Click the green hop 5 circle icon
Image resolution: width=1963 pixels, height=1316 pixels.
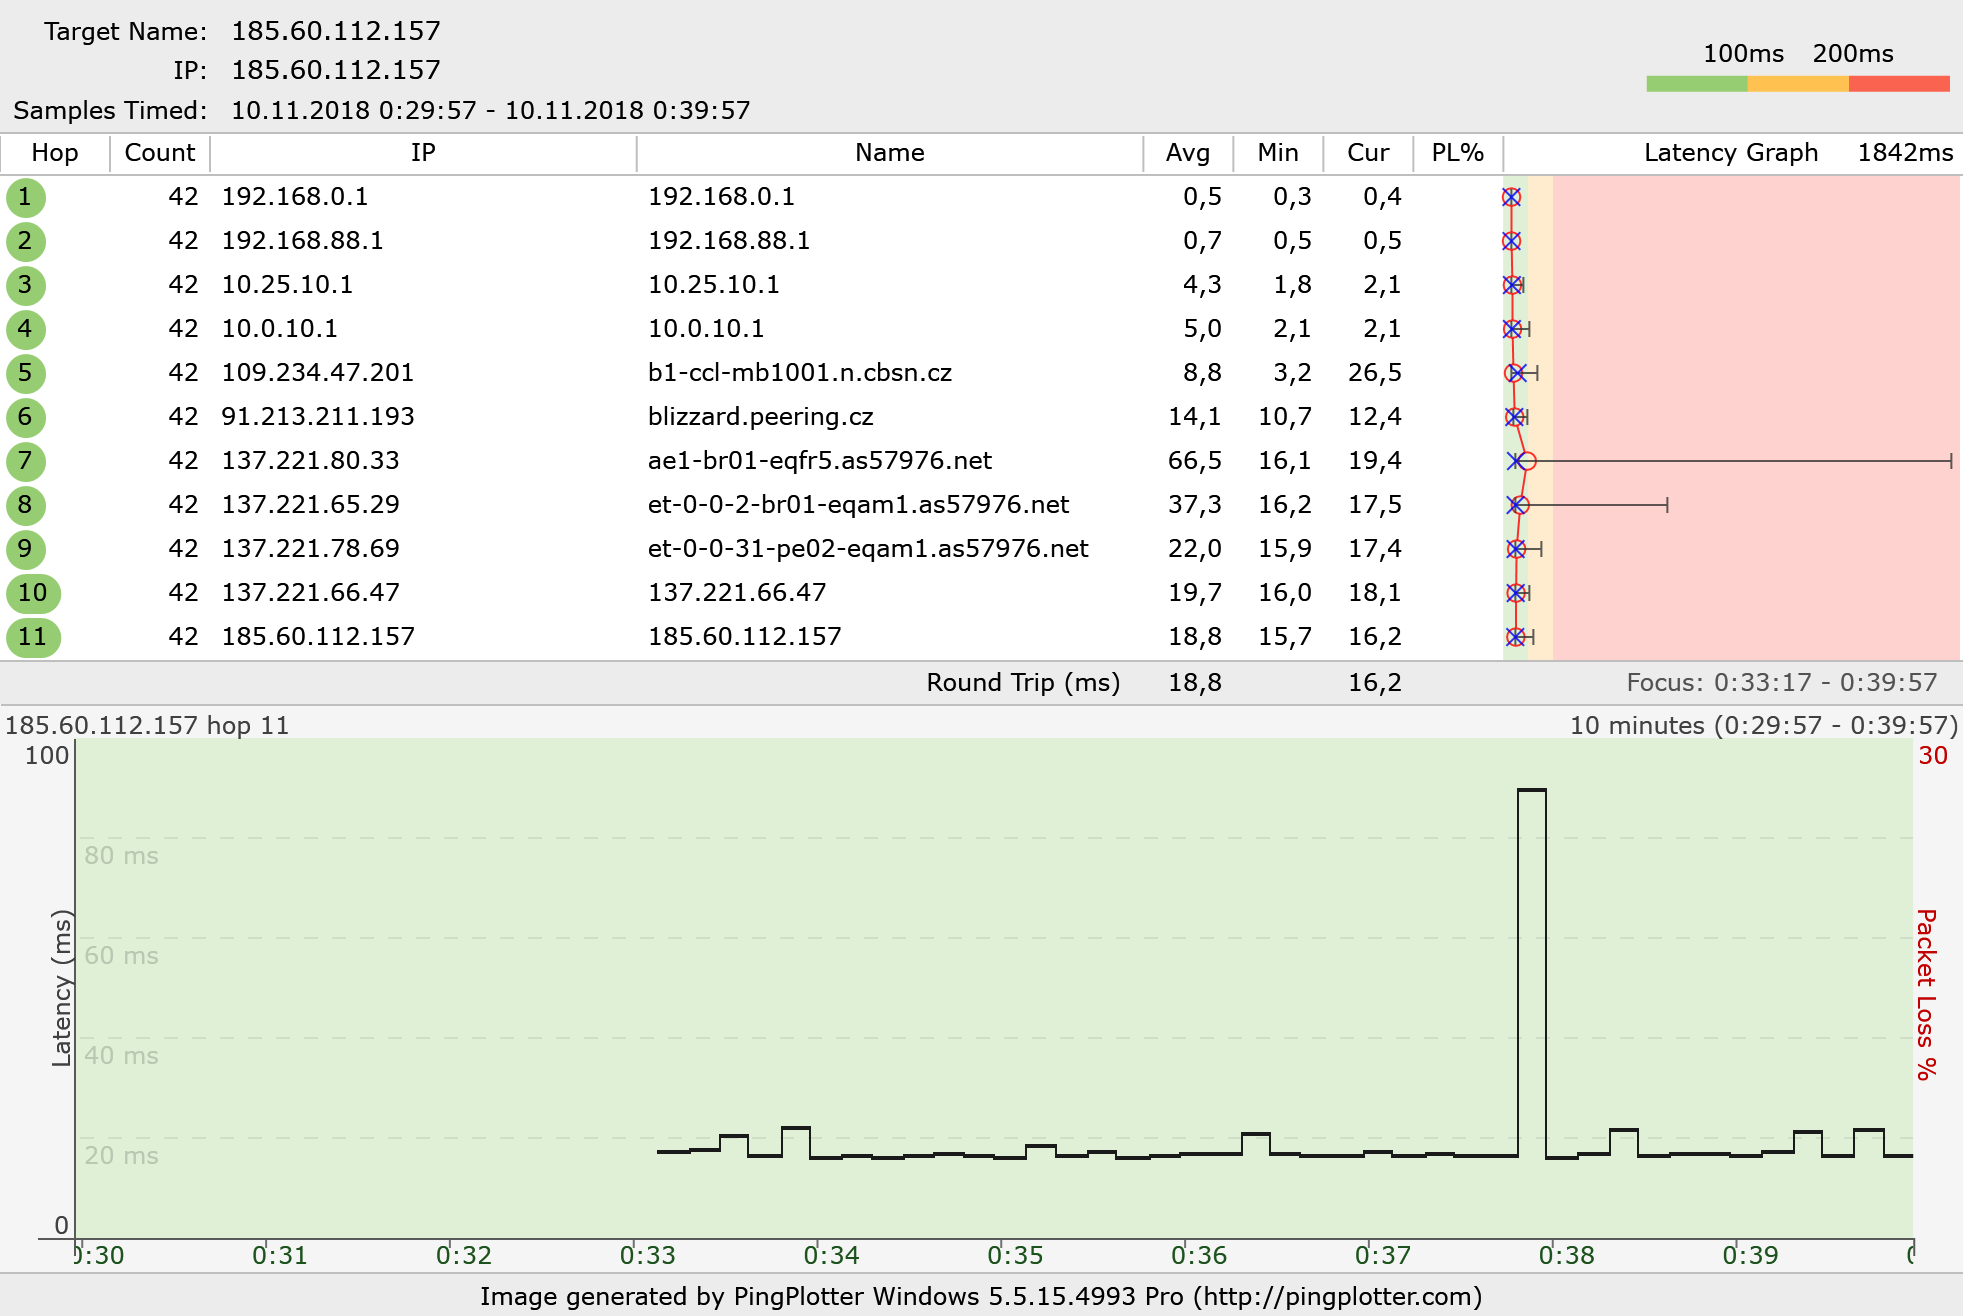coord(25,373)
